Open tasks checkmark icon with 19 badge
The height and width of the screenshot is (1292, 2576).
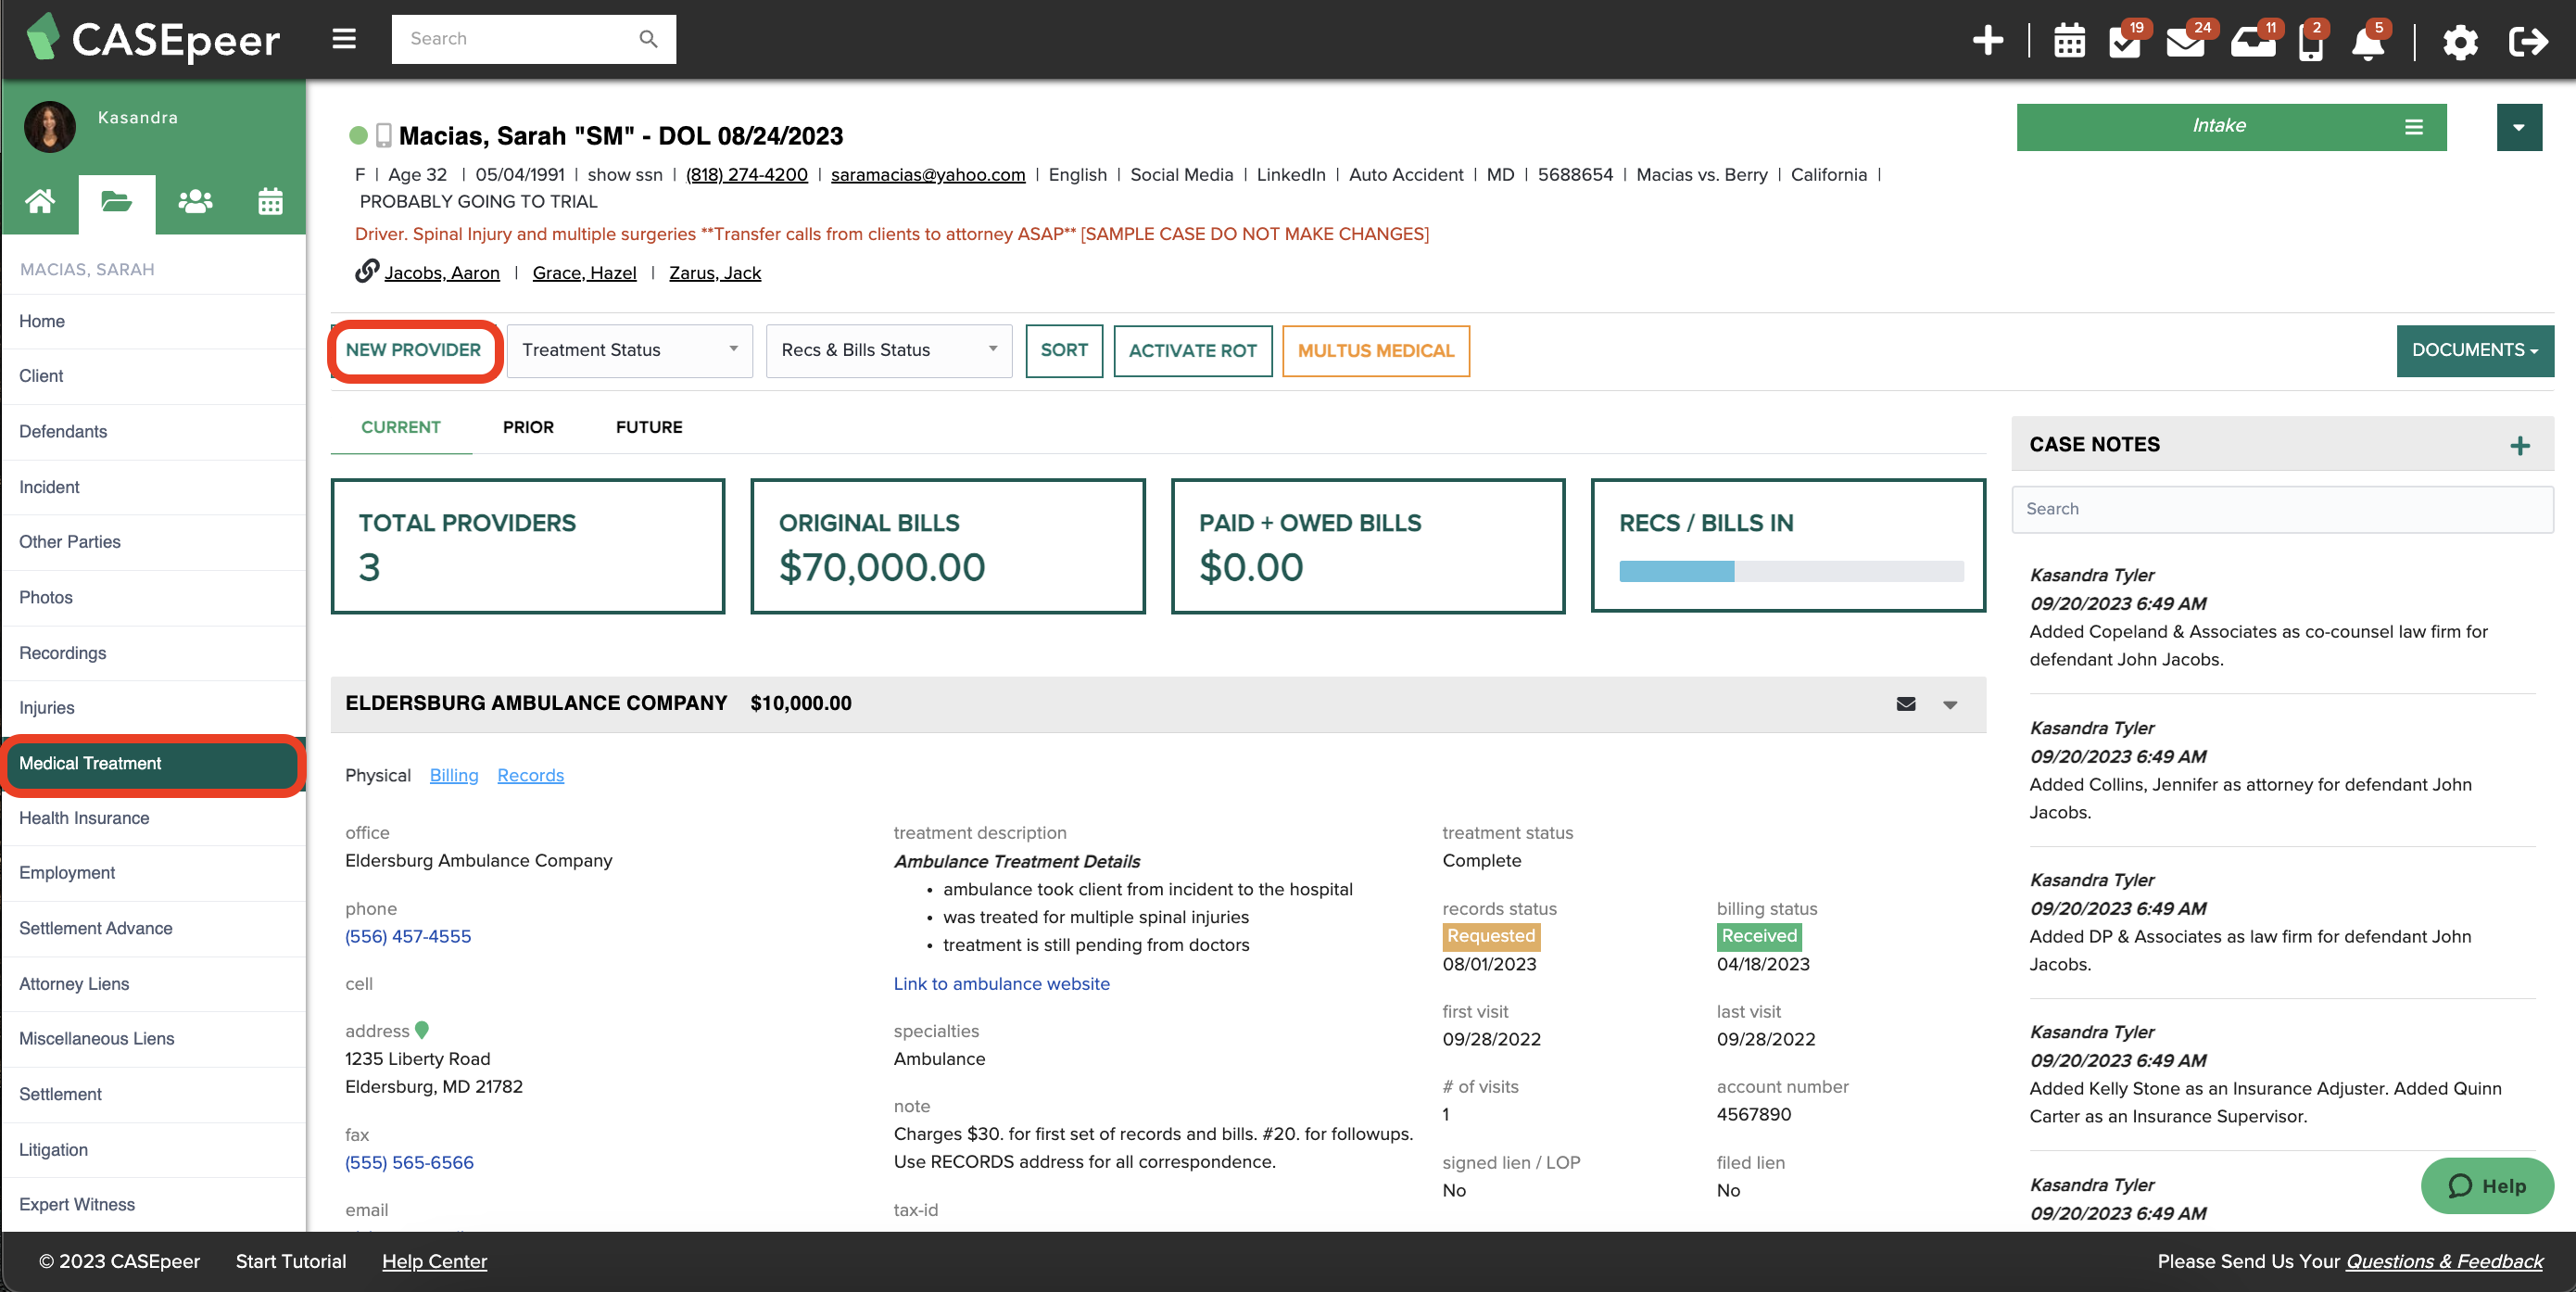[x=2124, y=42]
